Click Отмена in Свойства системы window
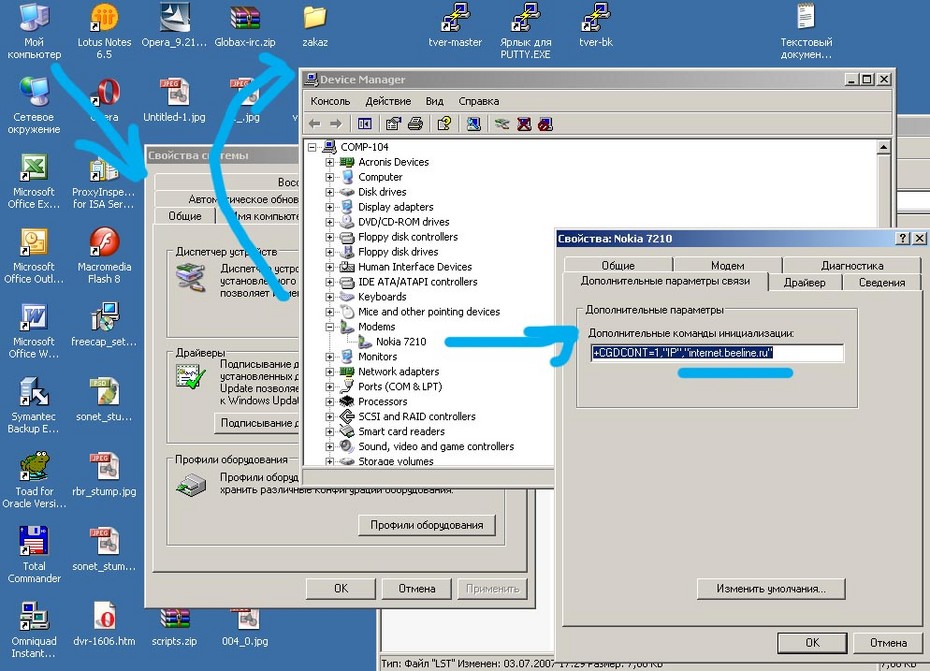The height and width of the screenshot is (671, 930). pyautogui.click(x=416, y=589)
